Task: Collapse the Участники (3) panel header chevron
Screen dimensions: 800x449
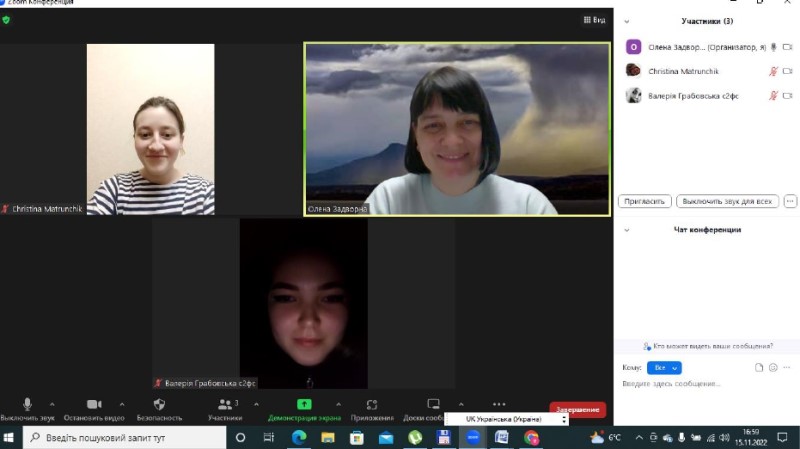Action: click(627, 21)
